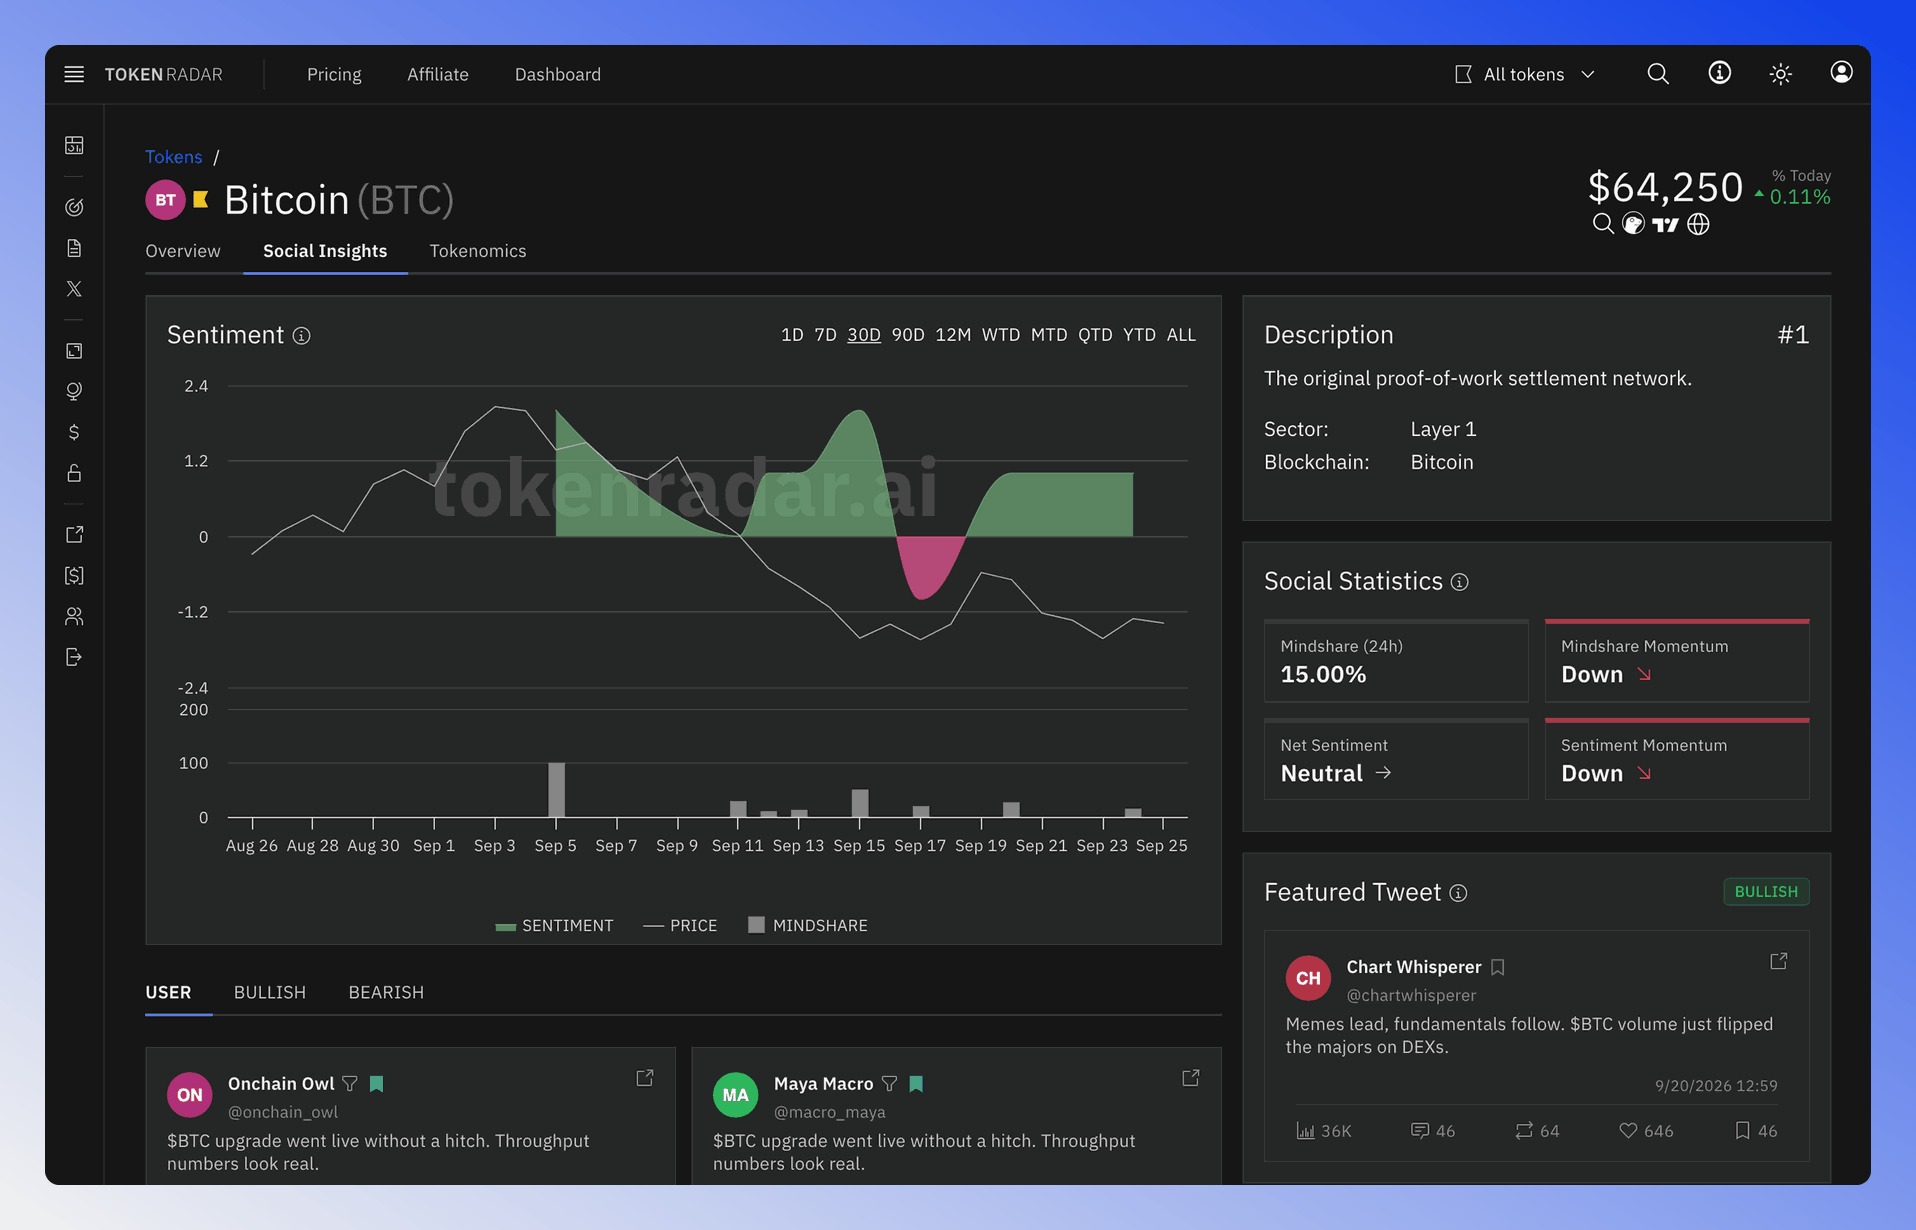Open the hamburger menu
The image size is (1916, 1230).
click(x=74, y=74)
